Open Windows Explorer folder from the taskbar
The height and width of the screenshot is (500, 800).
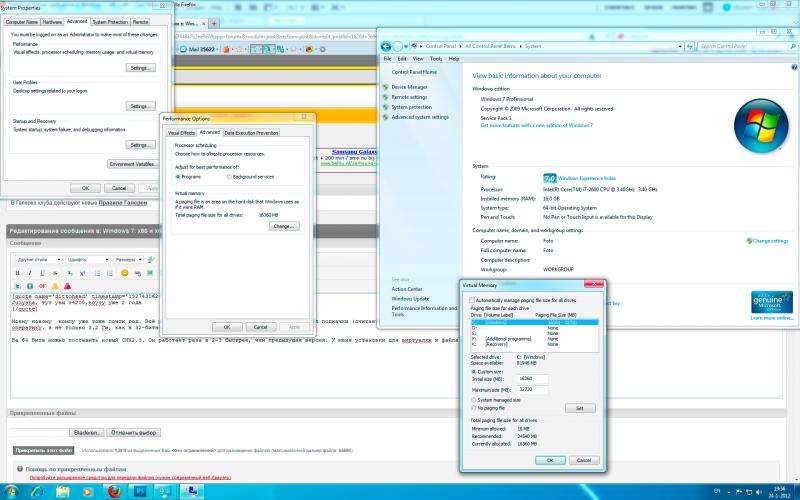pyautogui.click(x=63, y=492)
